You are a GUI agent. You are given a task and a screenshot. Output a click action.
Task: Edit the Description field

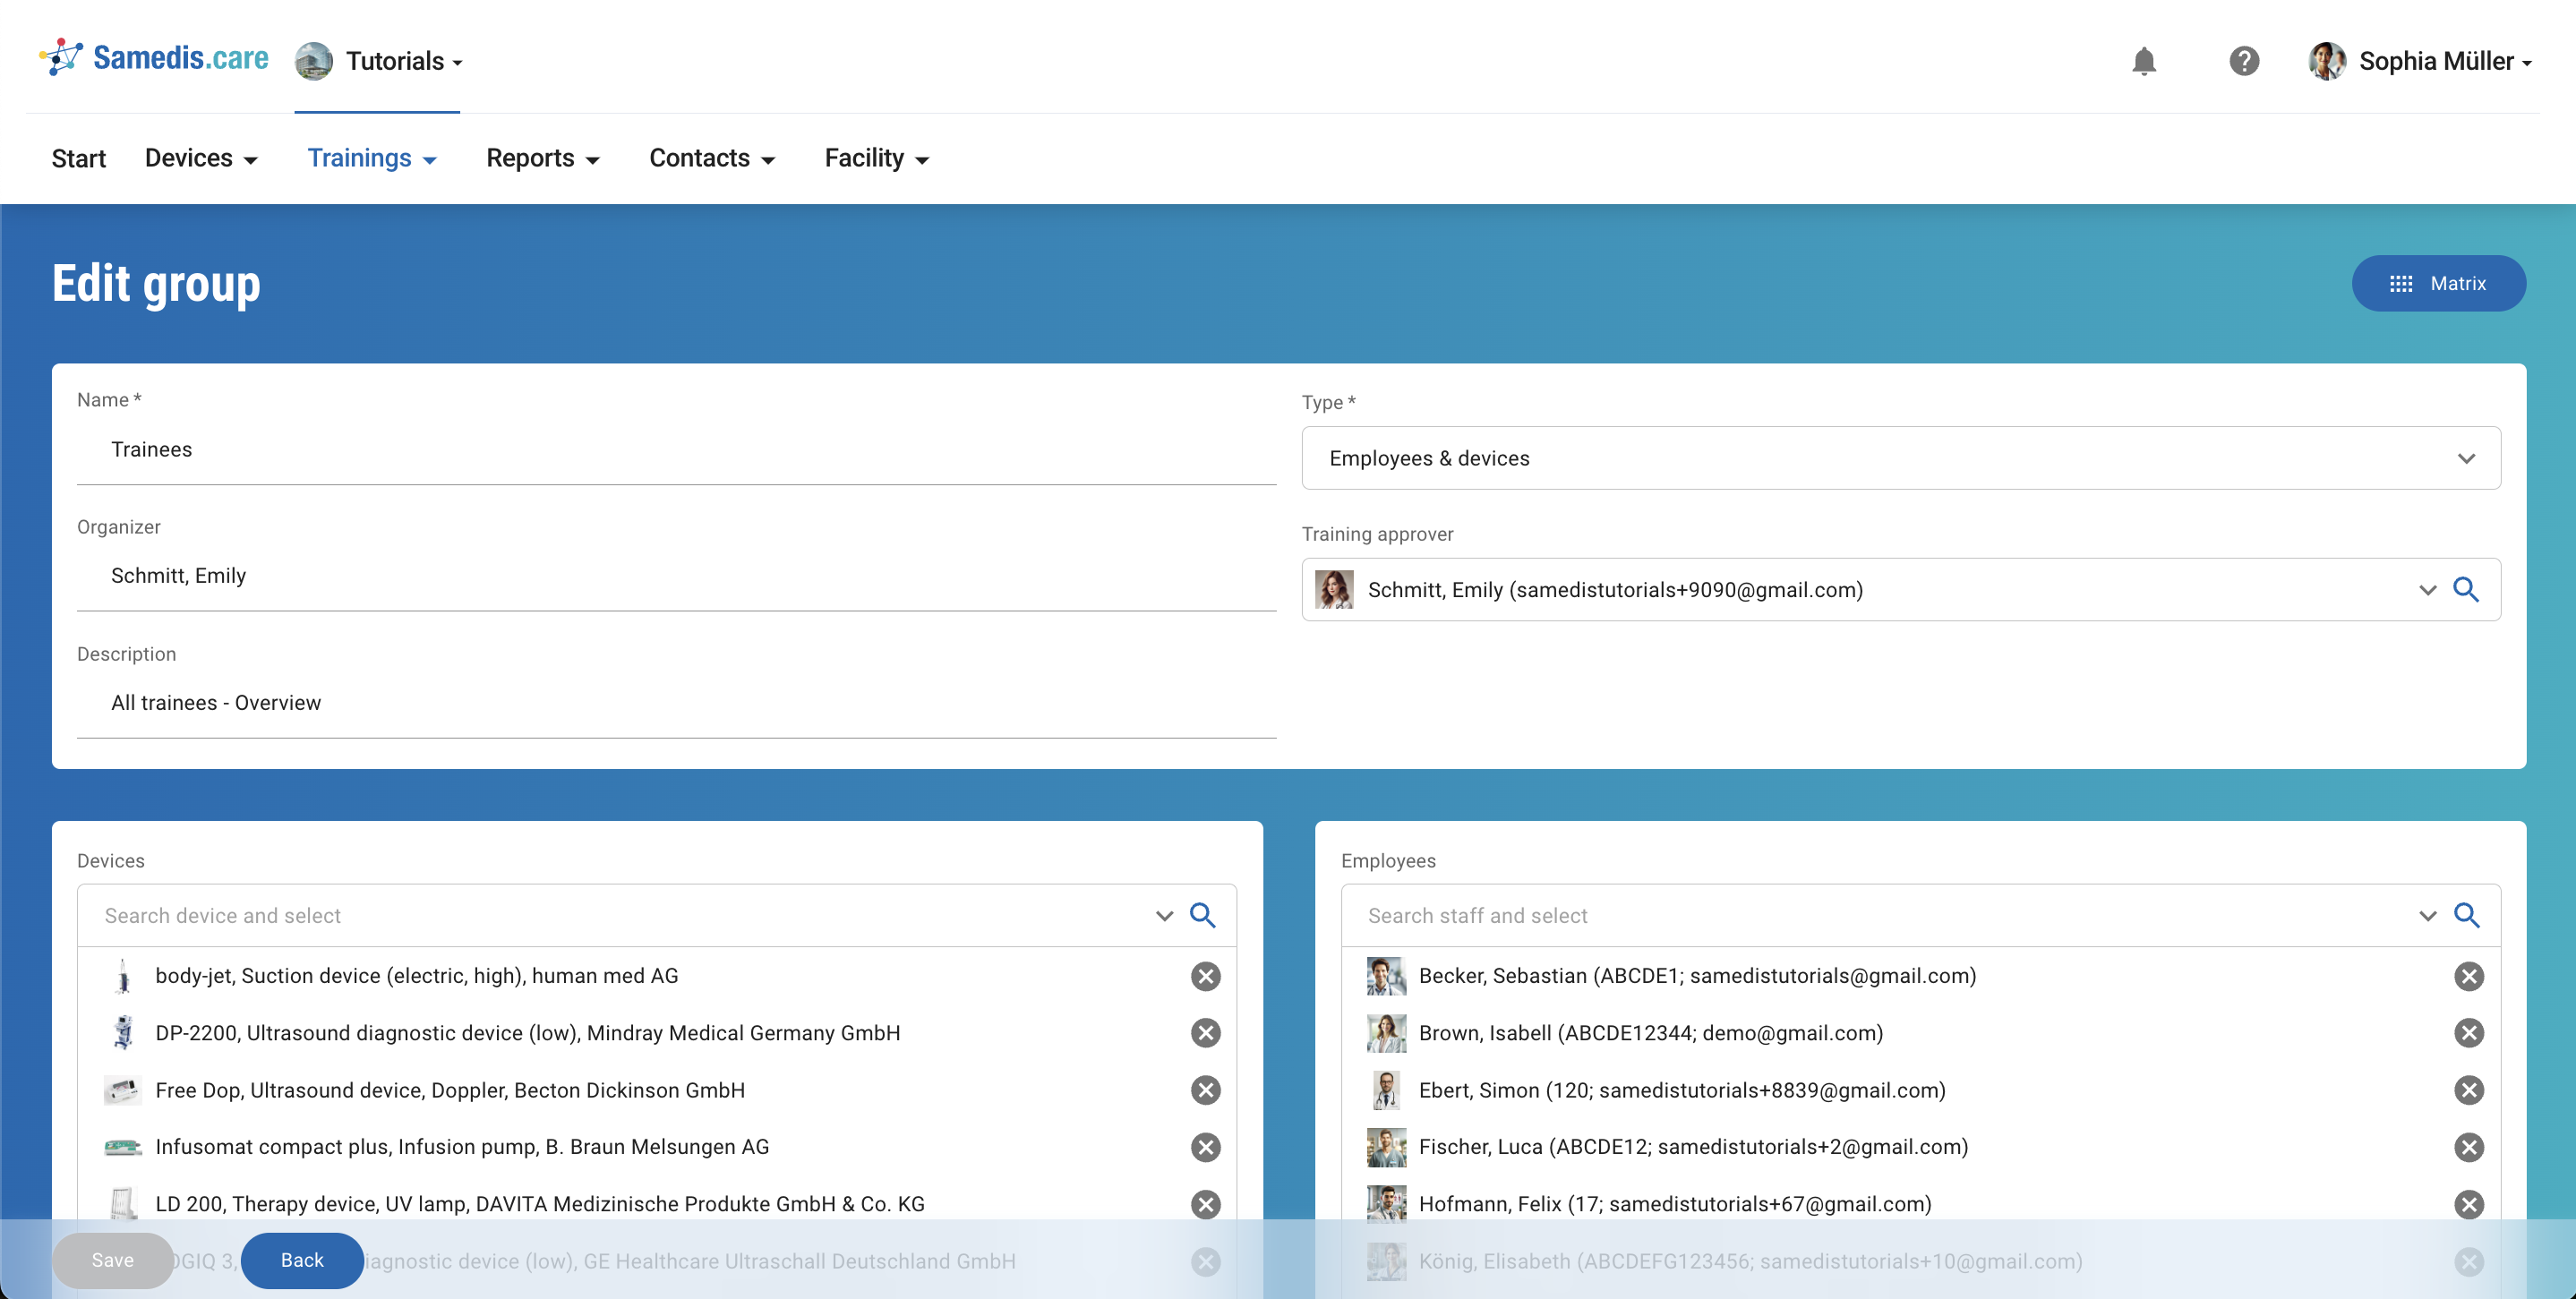point(676,703)
